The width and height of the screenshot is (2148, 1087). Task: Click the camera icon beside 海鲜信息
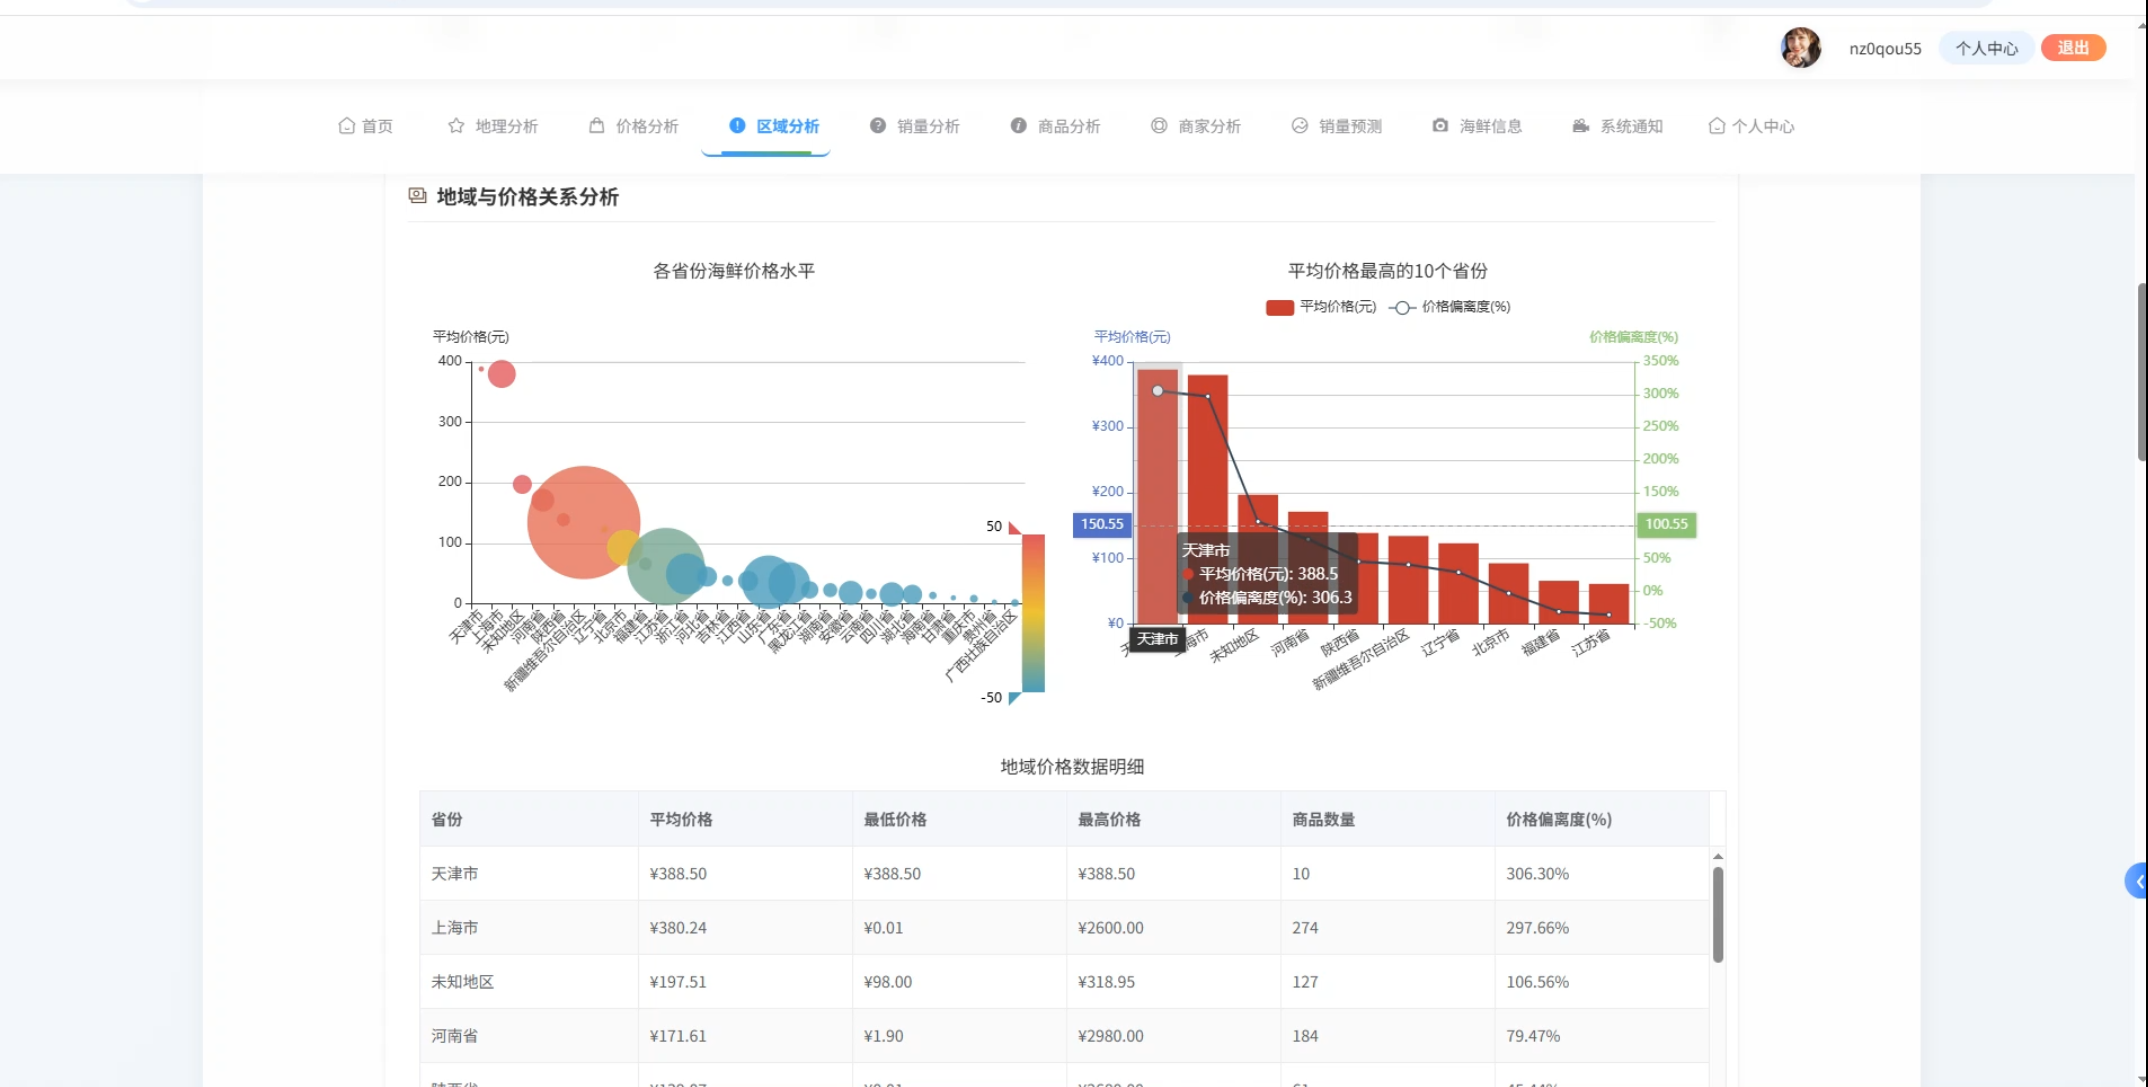coord(1440,125)
